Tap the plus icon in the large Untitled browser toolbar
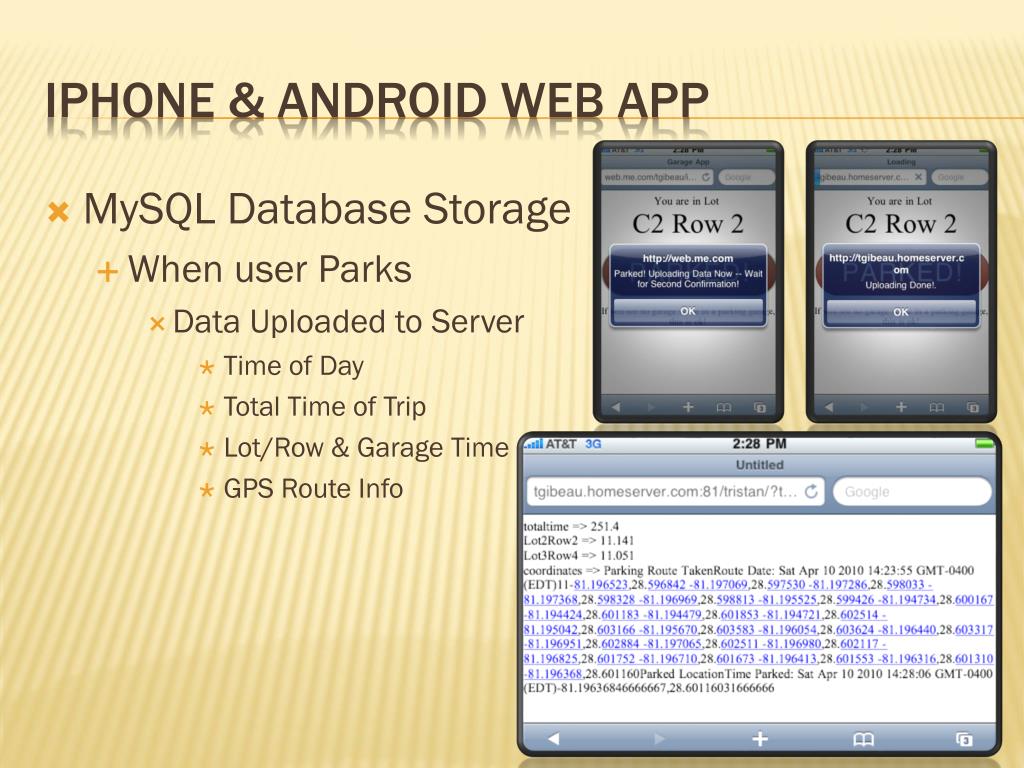Image resolution: width=1024 pixels, height=768 pixels. 760,739
